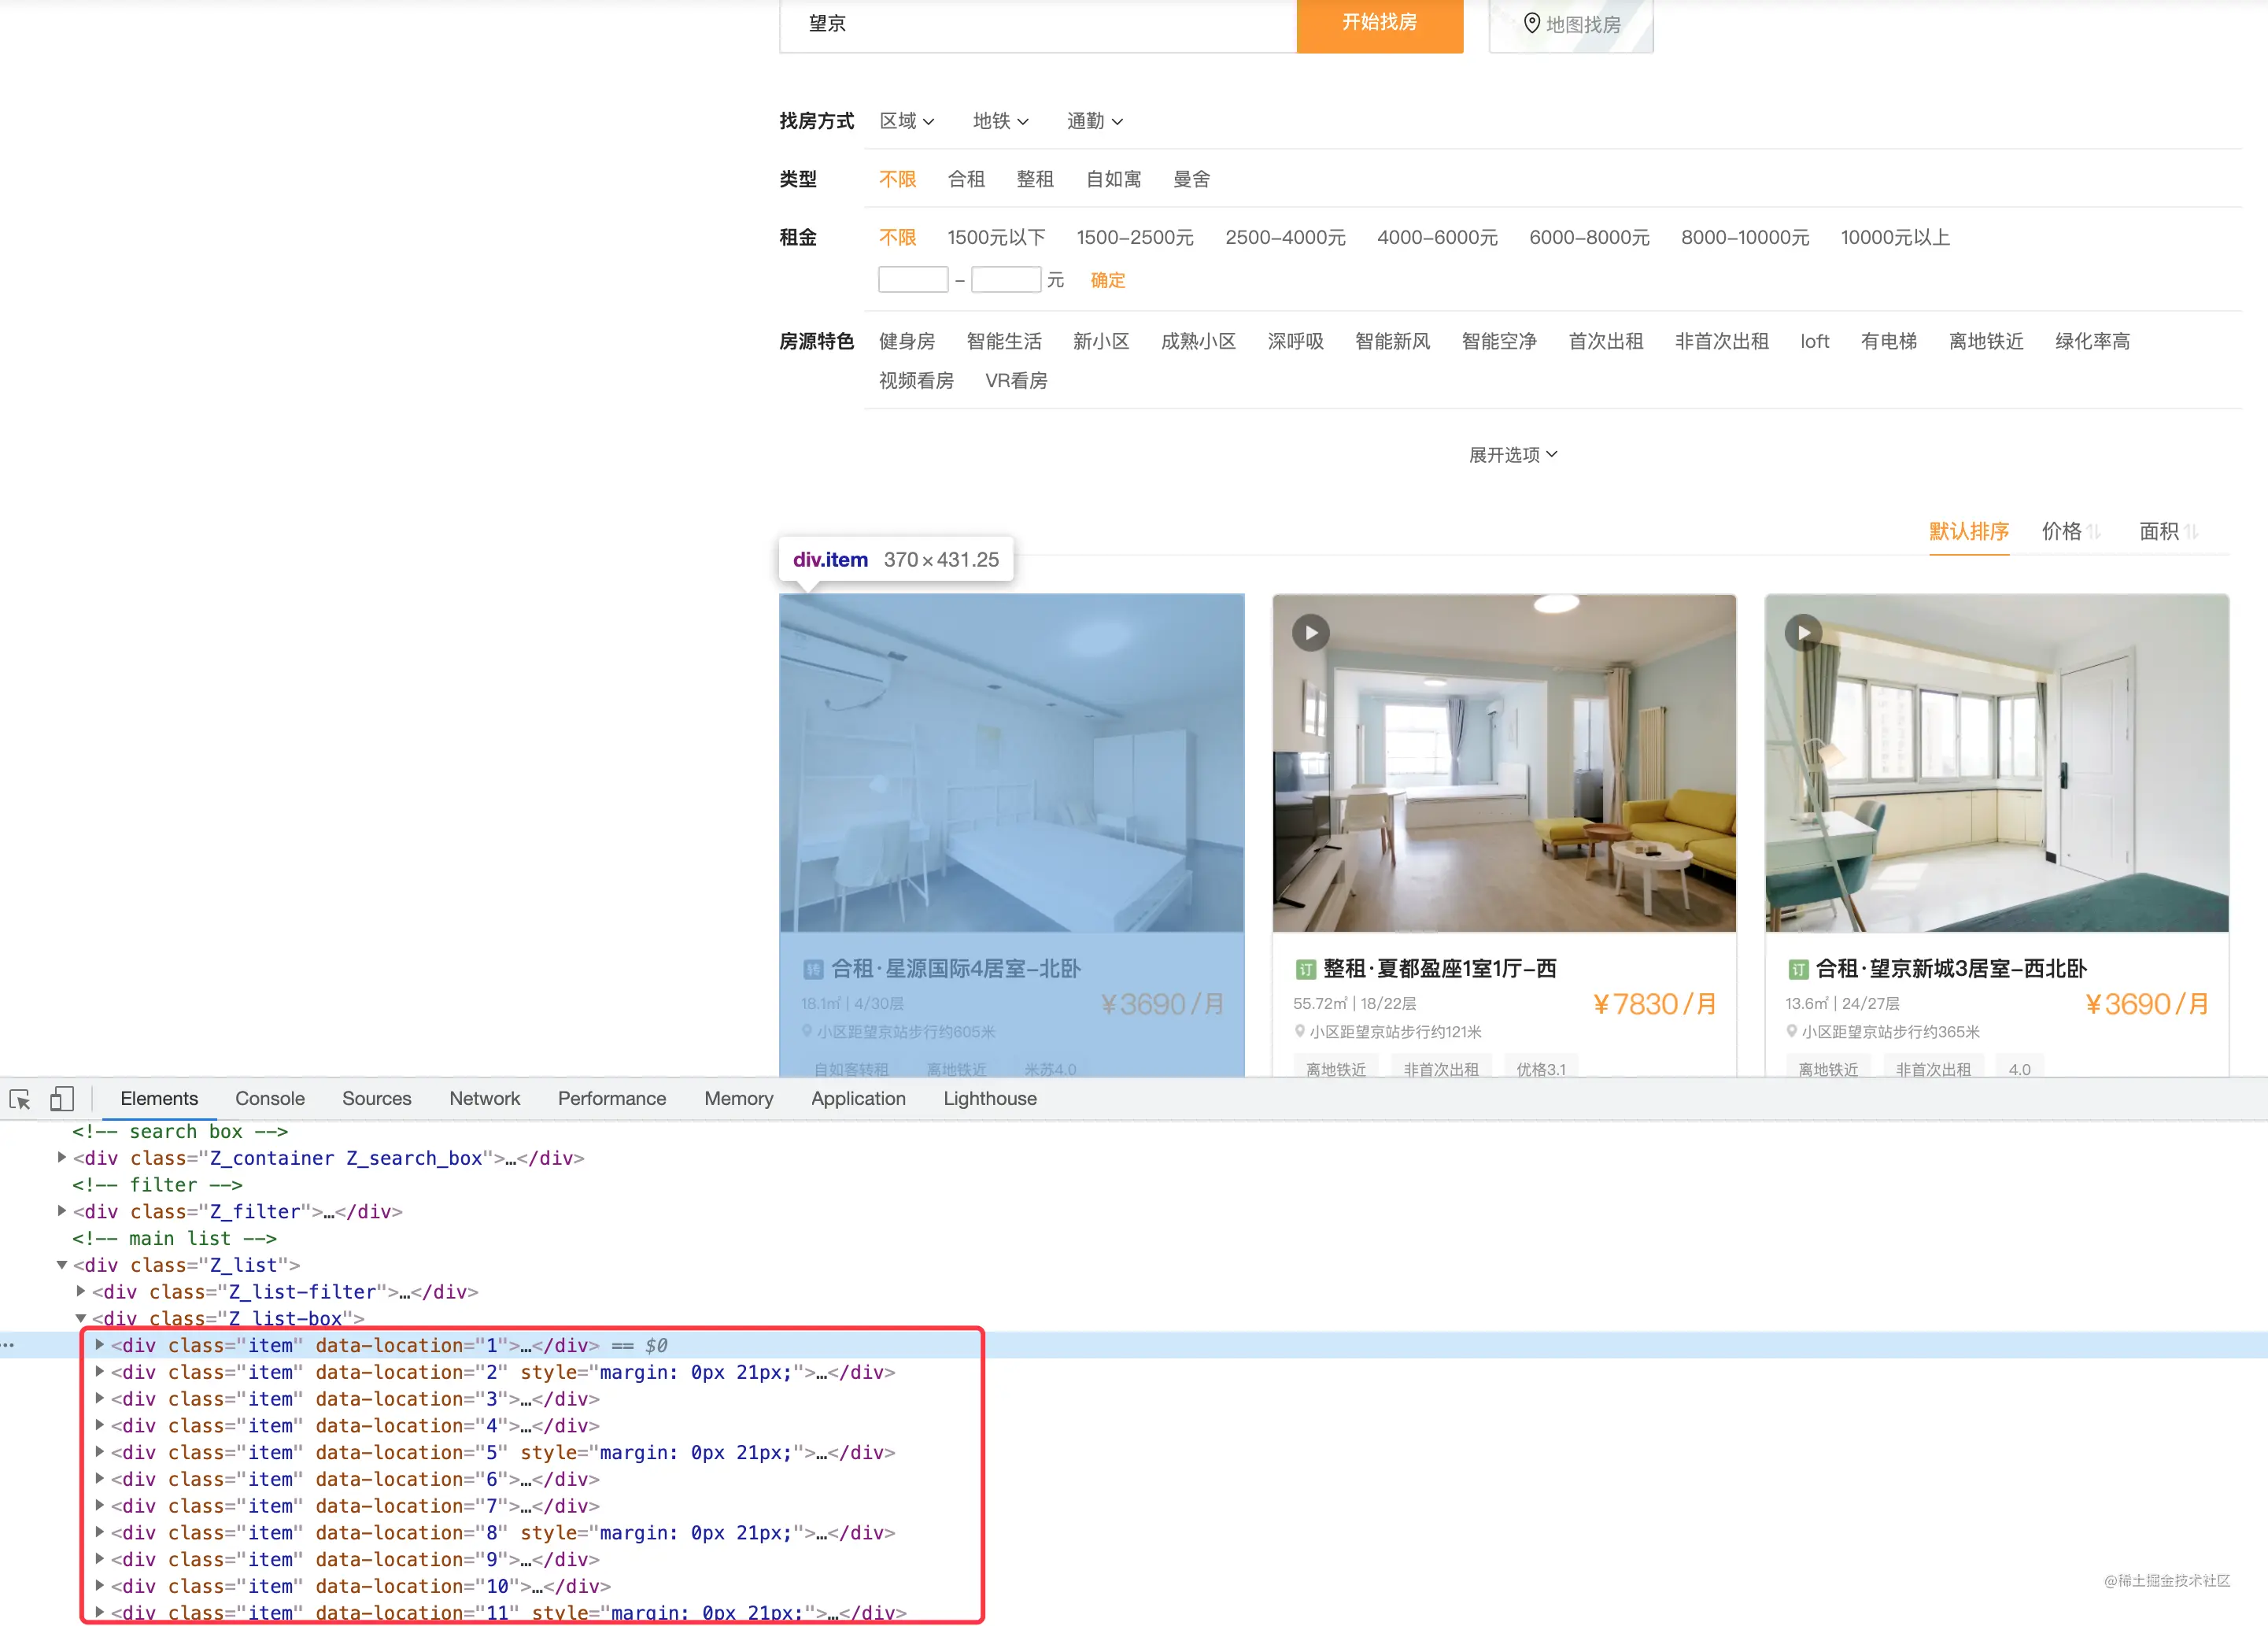This screenshot has height=1626, width=2268.
Task: Collapse the Z_list div node
Action: 62,1265
